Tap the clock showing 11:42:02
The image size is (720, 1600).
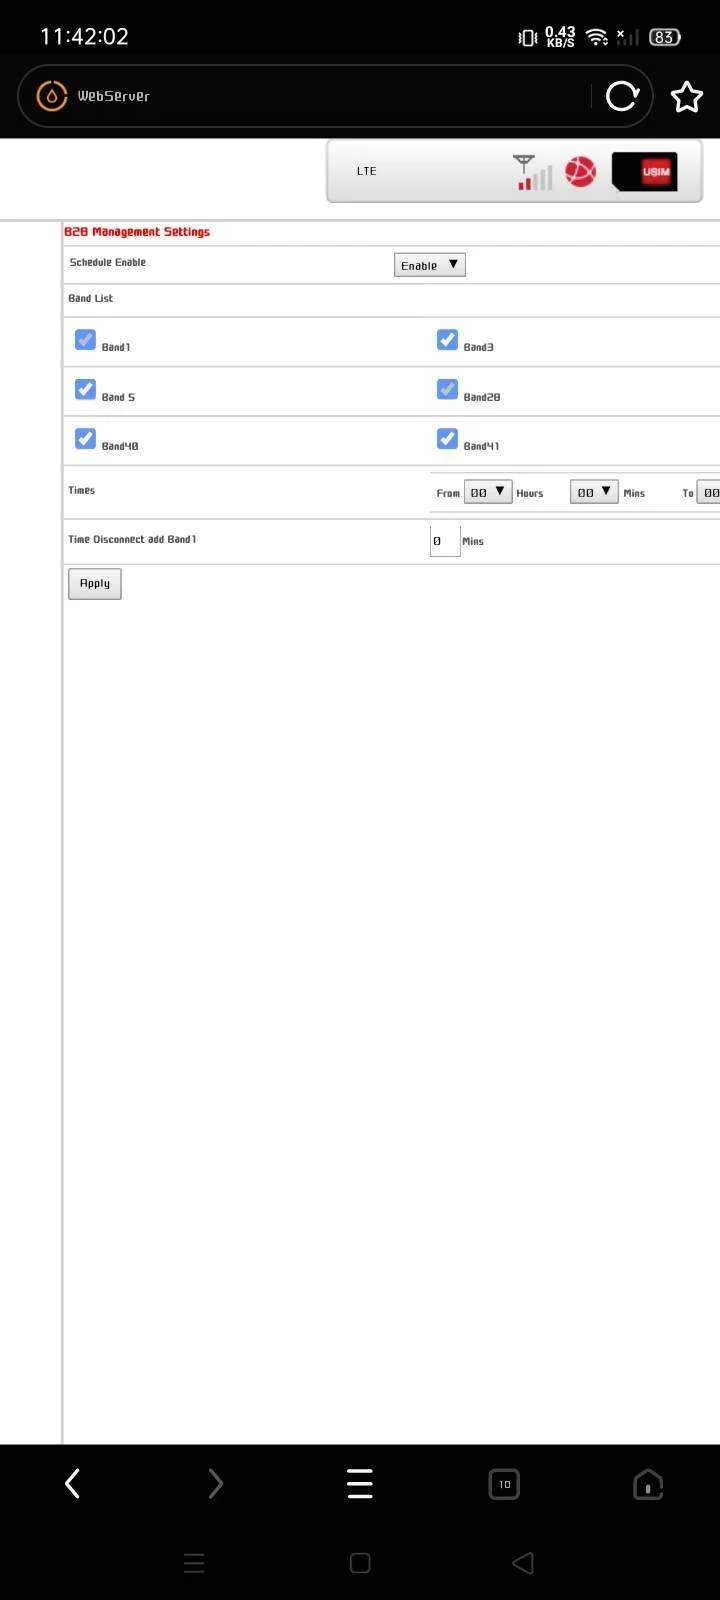point(84,36)
